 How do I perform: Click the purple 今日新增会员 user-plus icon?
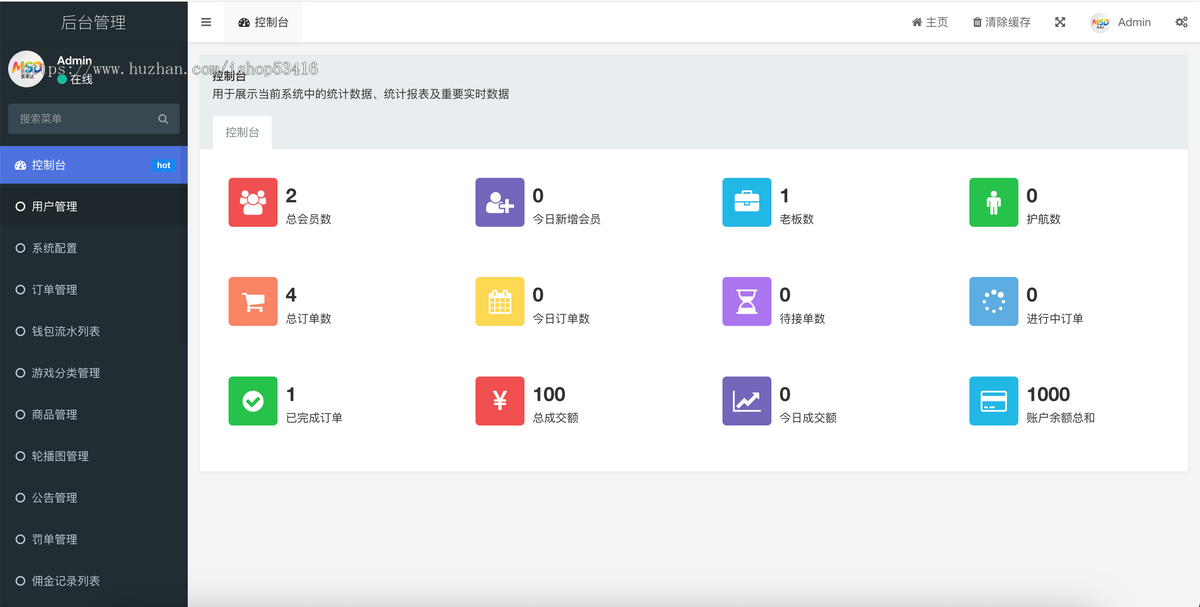(x=500, y=202)
